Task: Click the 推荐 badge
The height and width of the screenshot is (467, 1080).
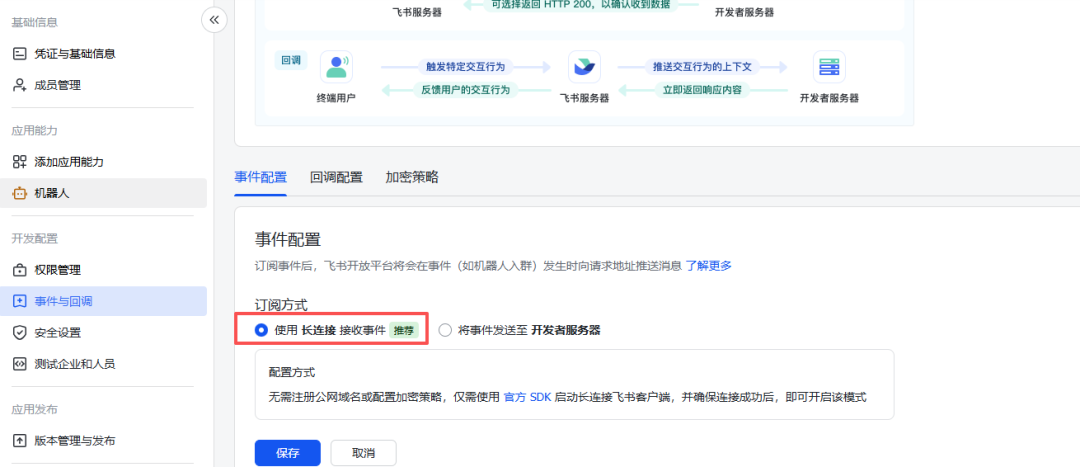Action: 404,330
